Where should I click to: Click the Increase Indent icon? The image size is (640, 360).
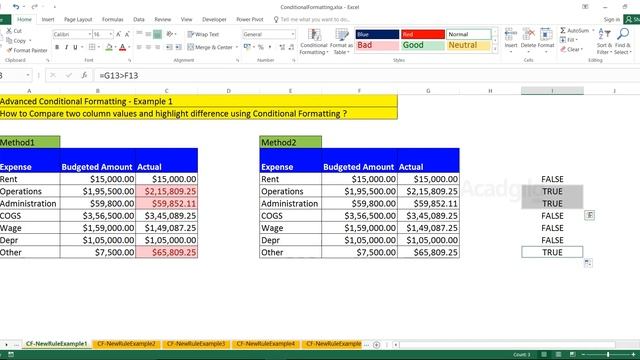point(178,47)
